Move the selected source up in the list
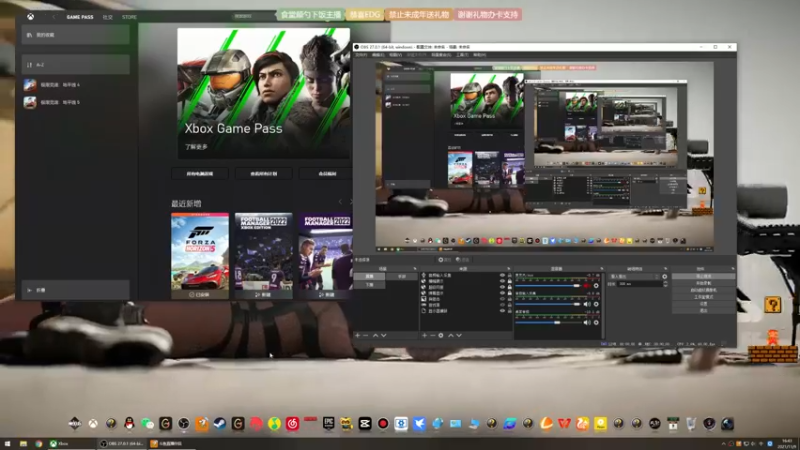This screenshot has height=450, width=800. coord(451,335)
